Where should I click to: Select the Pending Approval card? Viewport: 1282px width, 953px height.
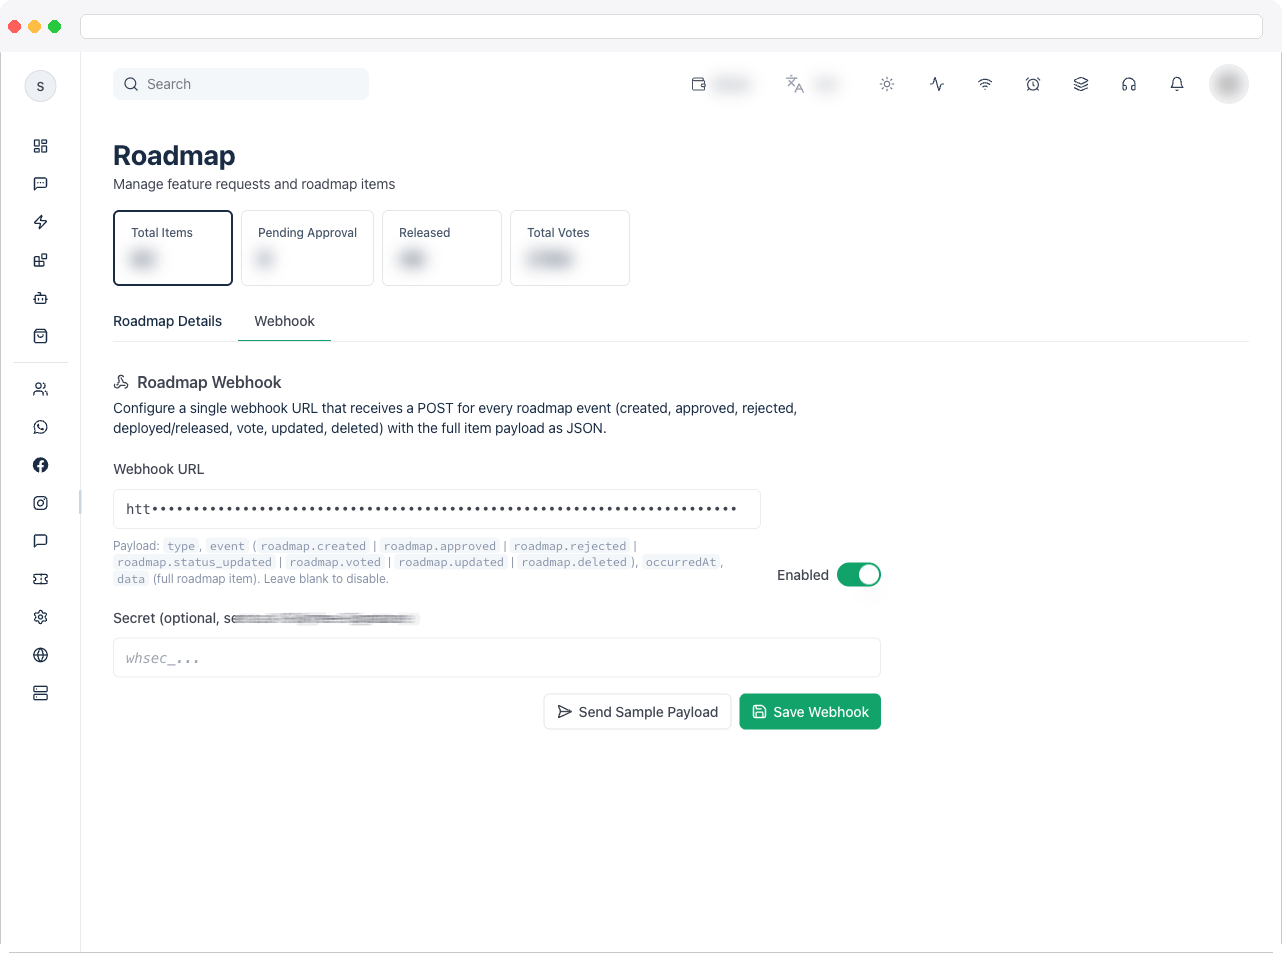pyautogui.click(x=307, y=248)
